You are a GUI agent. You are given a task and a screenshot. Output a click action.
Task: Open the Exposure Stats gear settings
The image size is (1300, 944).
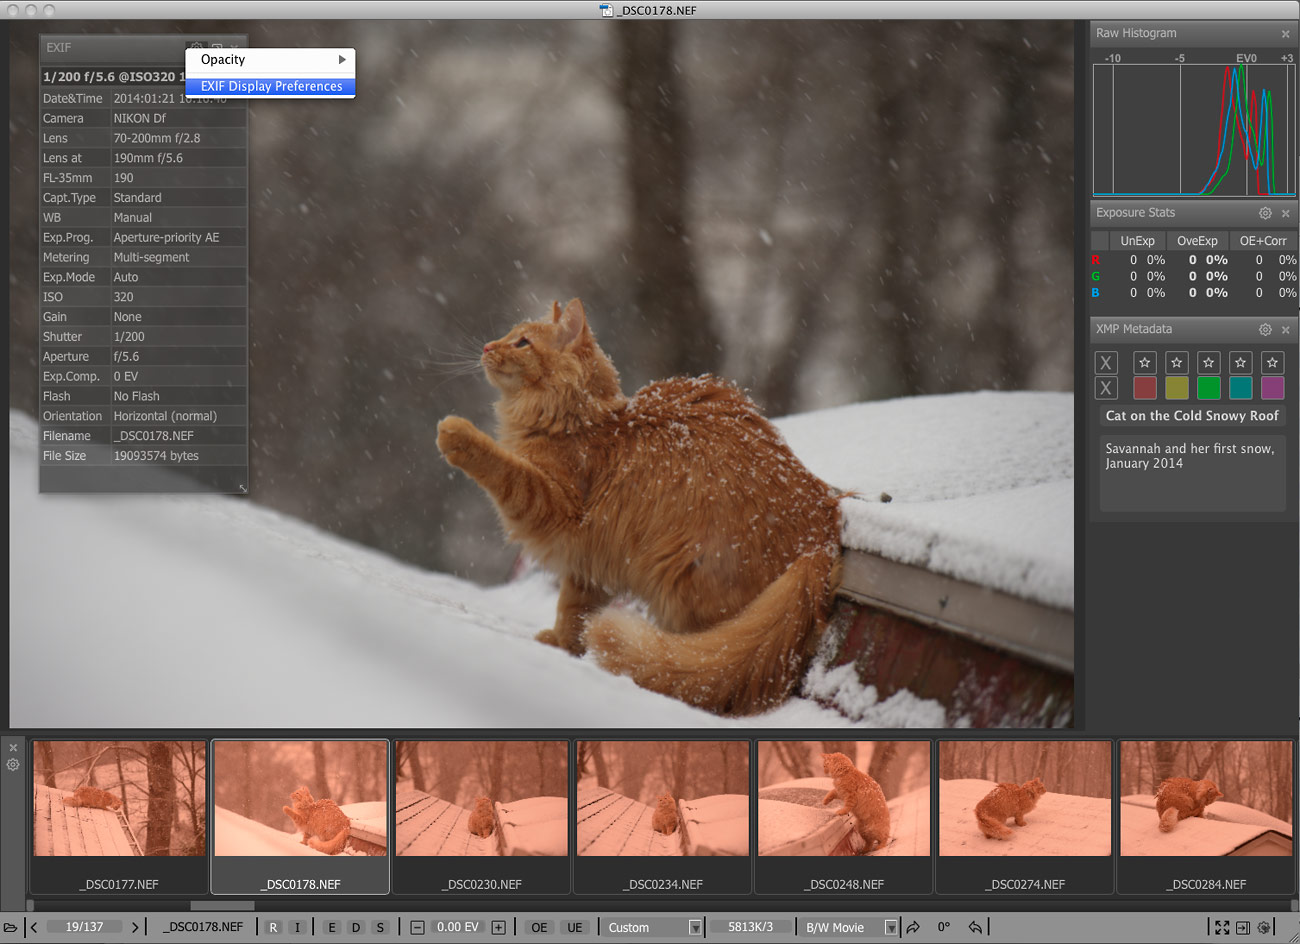(x=1265, y=213)
